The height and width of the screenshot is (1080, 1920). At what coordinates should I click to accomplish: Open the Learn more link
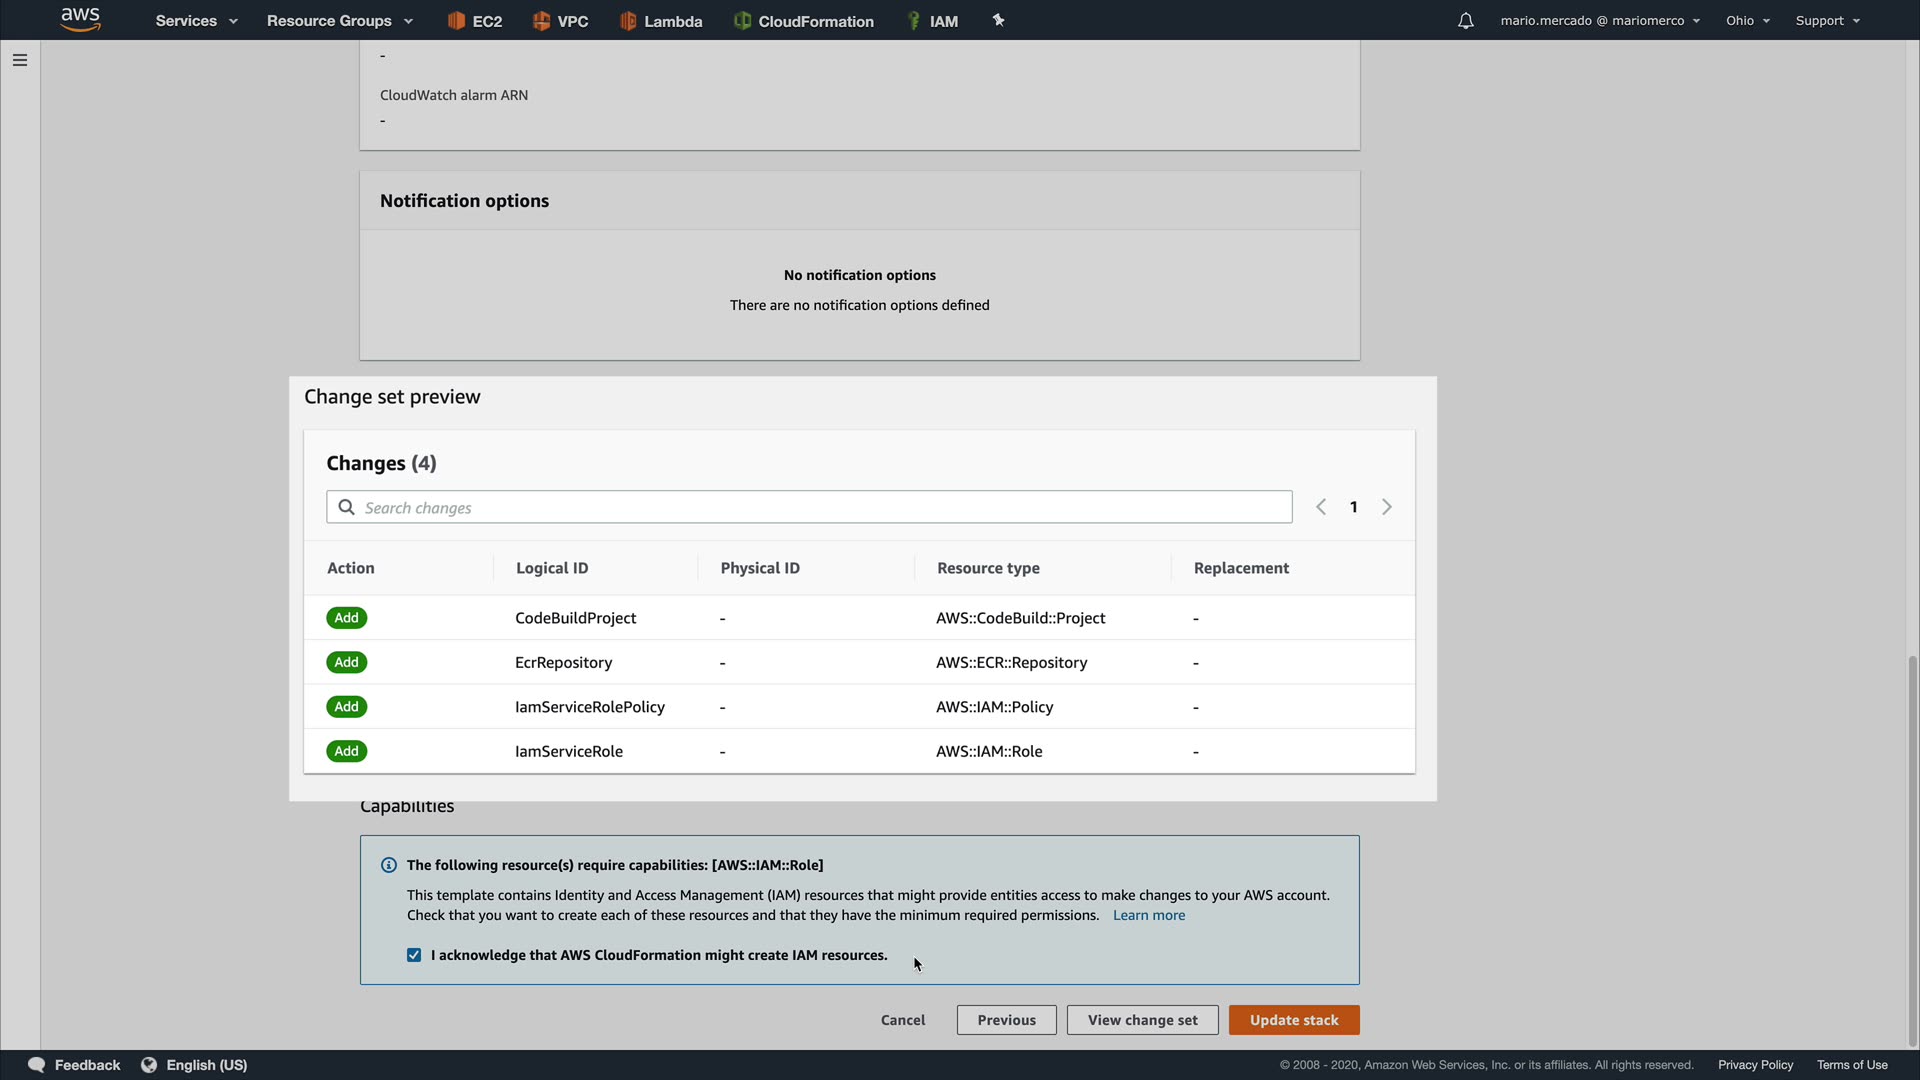pyautogui.click(x=1148, y=915)
